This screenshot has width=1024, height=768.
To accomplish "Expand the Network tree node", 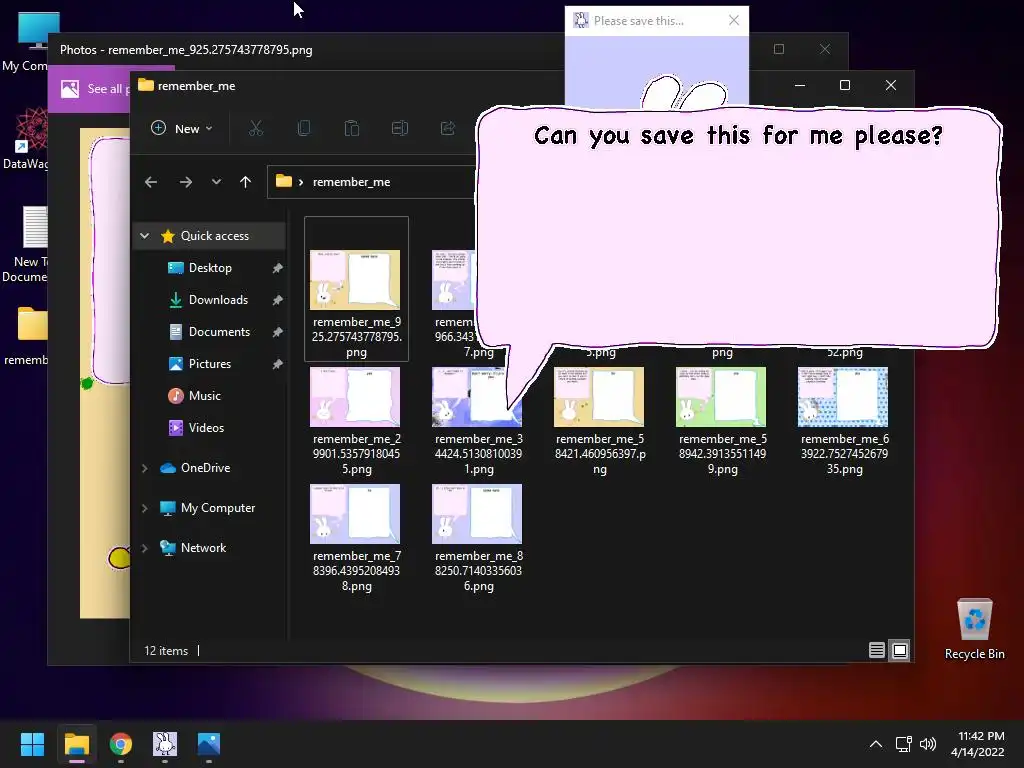I will point(145,548).
